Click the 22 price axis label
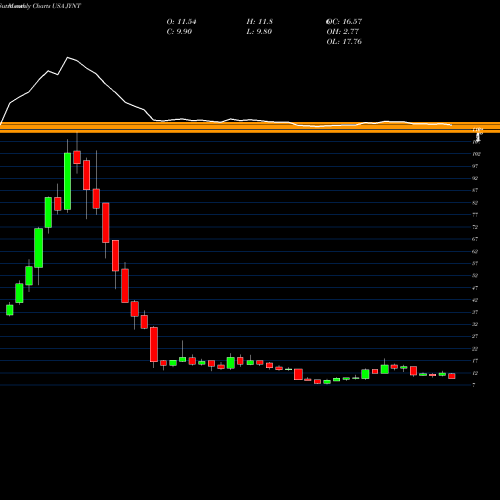 pos(475,349)
